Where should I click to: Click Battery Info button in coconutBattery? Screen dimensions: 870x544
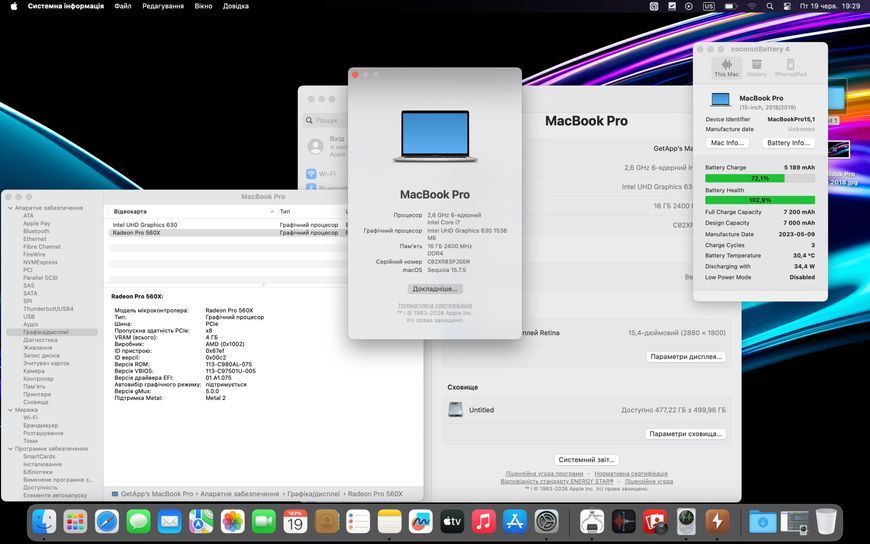pyautogui.click(x=788, y=143)
